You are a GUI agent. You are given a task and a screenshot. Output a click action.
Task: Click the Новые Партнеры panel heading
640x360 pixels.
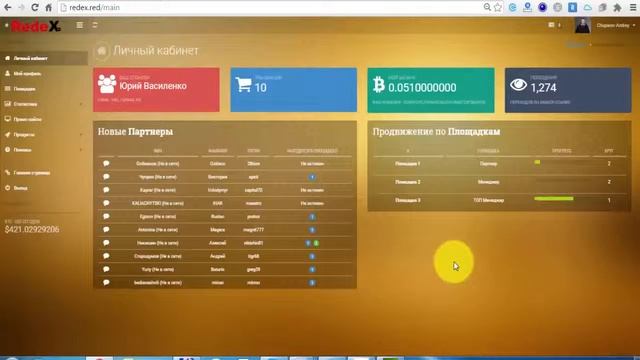135,131
